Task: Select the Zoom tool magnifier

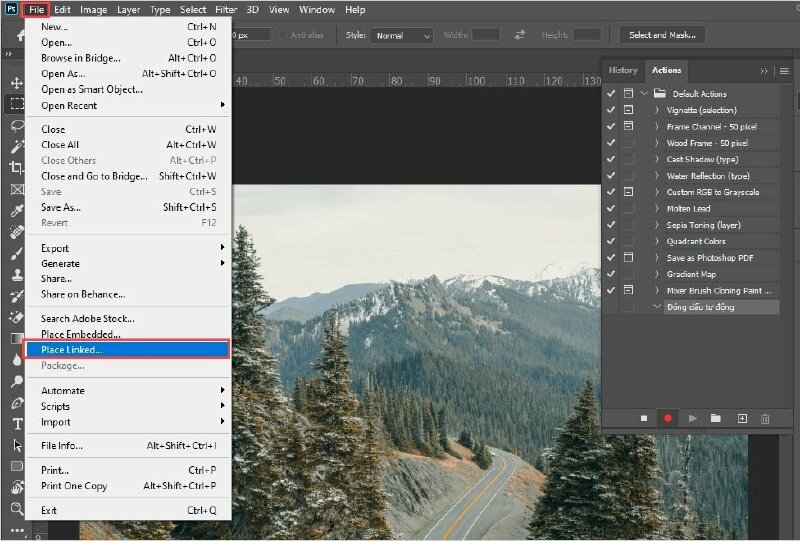Action: click(x=16, y=508)
